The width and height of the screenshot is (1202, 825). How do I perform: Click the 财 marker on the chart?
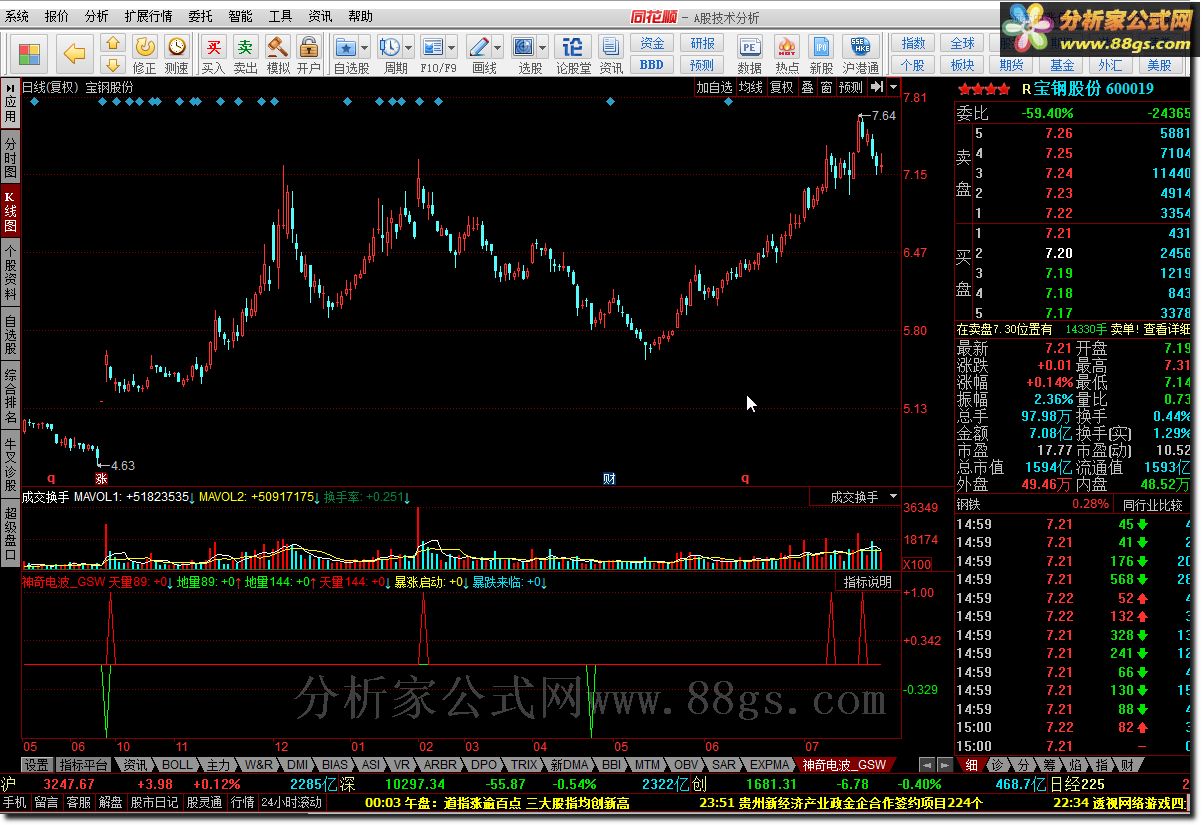[x=608, y=479]
